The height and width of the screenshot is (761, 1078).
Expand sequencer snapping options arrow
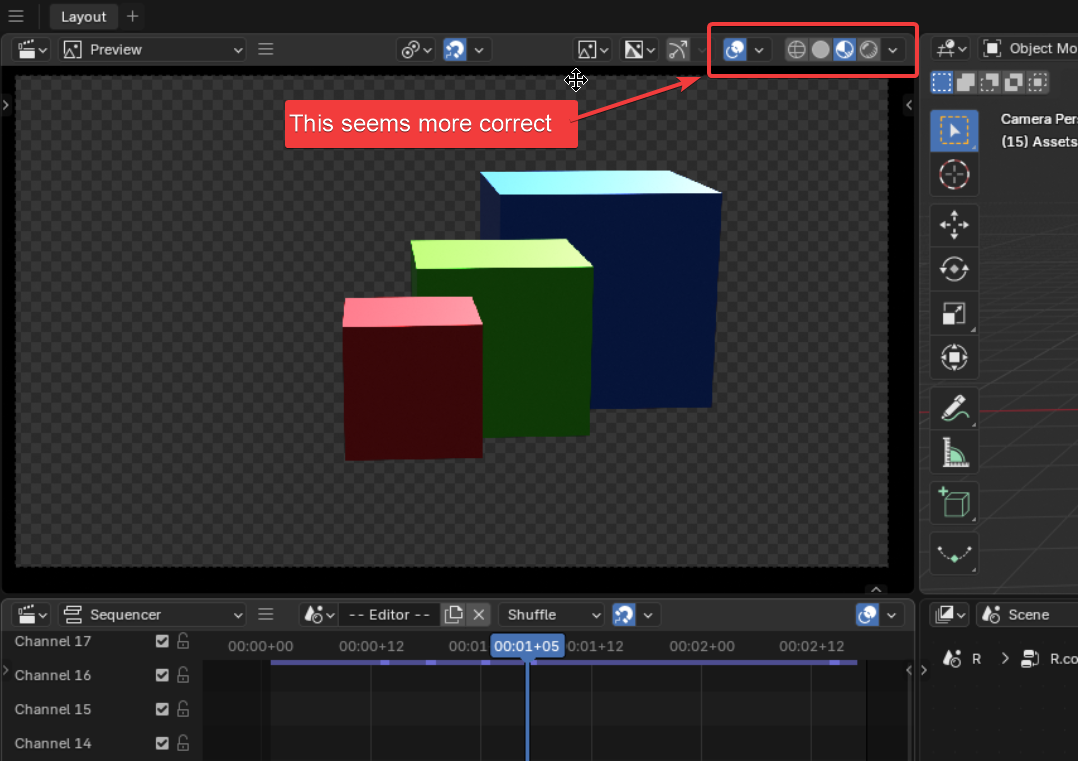tap(648, 615)
